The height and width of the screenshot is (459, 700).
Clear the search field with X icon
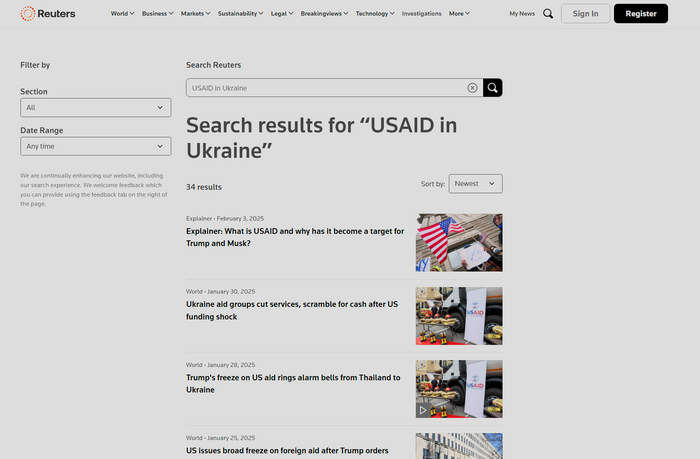(x=472, y=88)
